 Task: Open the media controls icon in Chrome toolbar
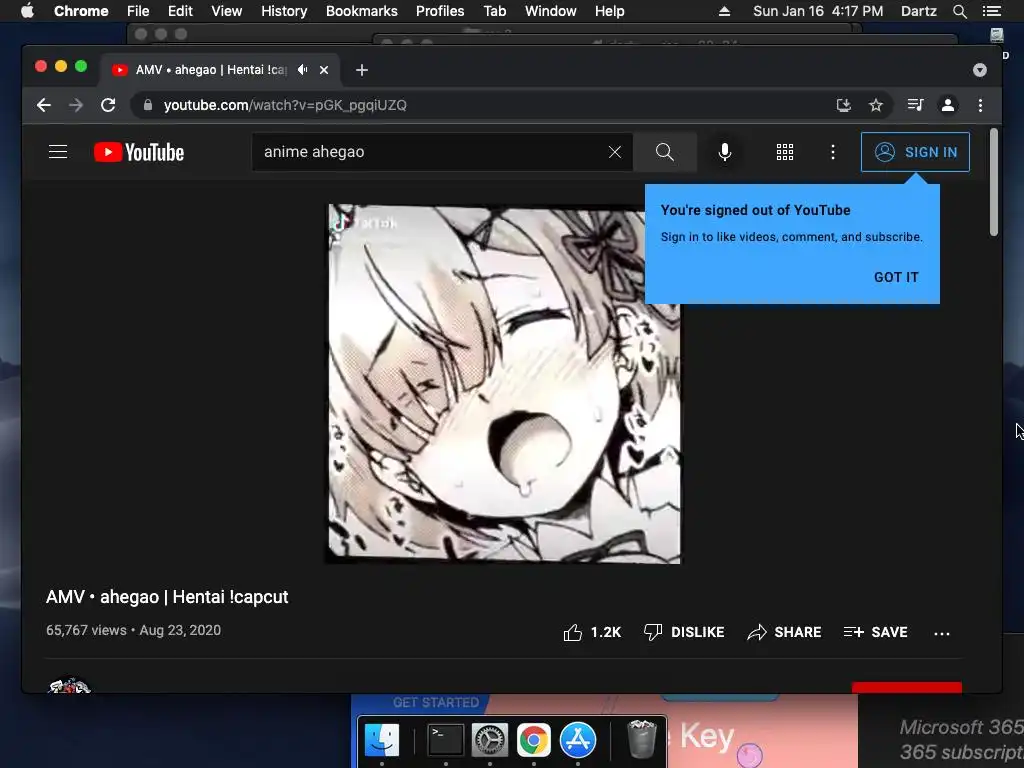pyautogui.click(x=916, y=105)
